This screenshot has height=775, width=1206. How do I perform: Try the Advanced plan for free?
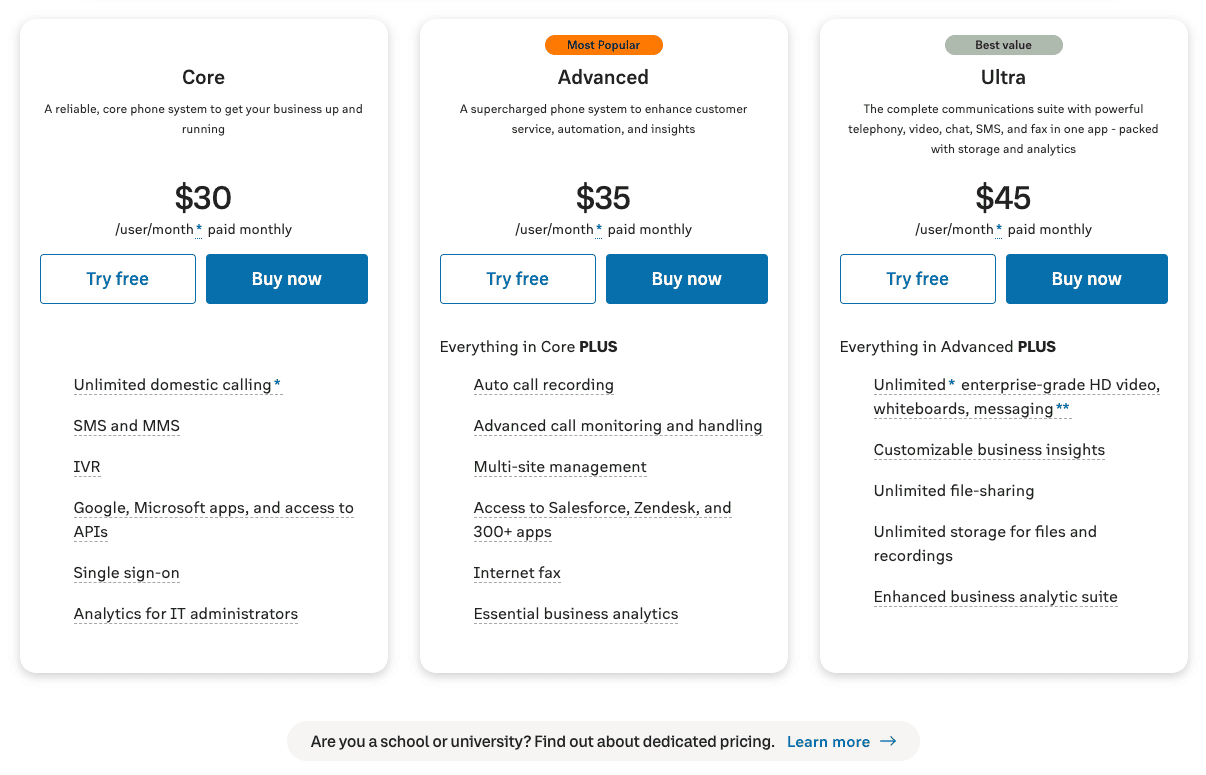pyautogui.click(x=518, y=279)
